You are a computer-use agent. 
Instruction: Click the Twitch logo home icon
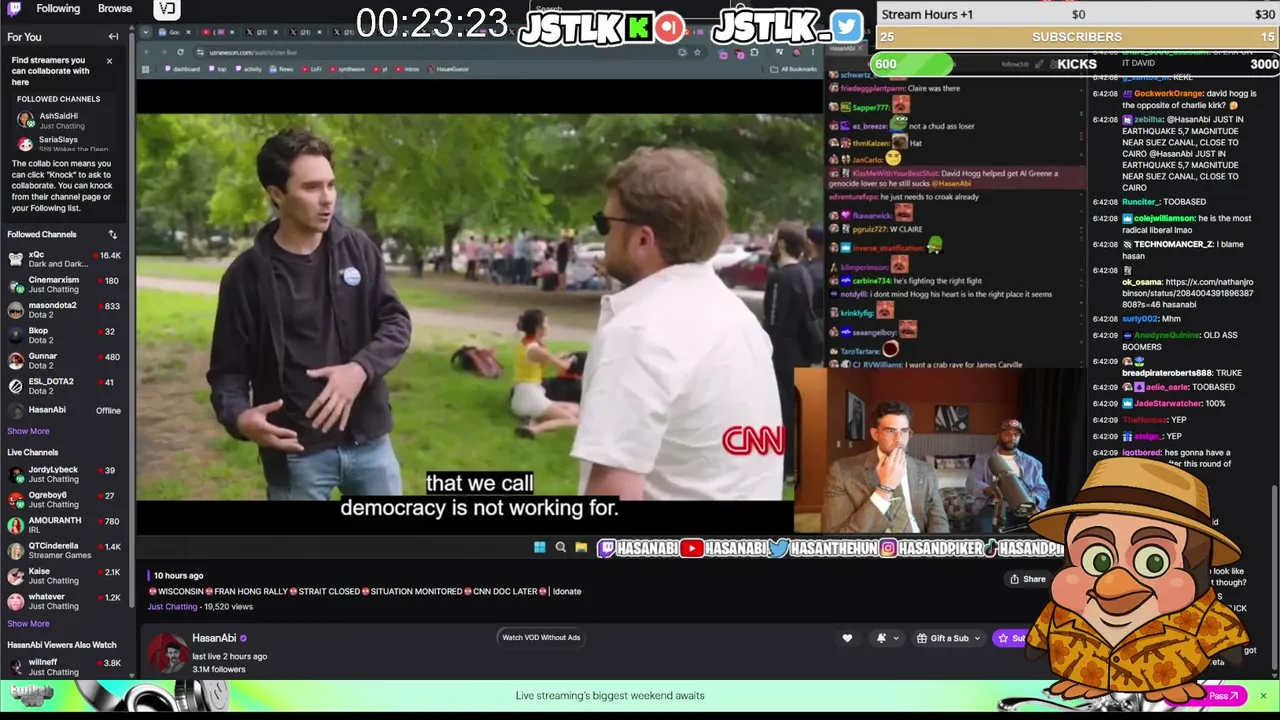pyautogui.click(x=13, y=9)
